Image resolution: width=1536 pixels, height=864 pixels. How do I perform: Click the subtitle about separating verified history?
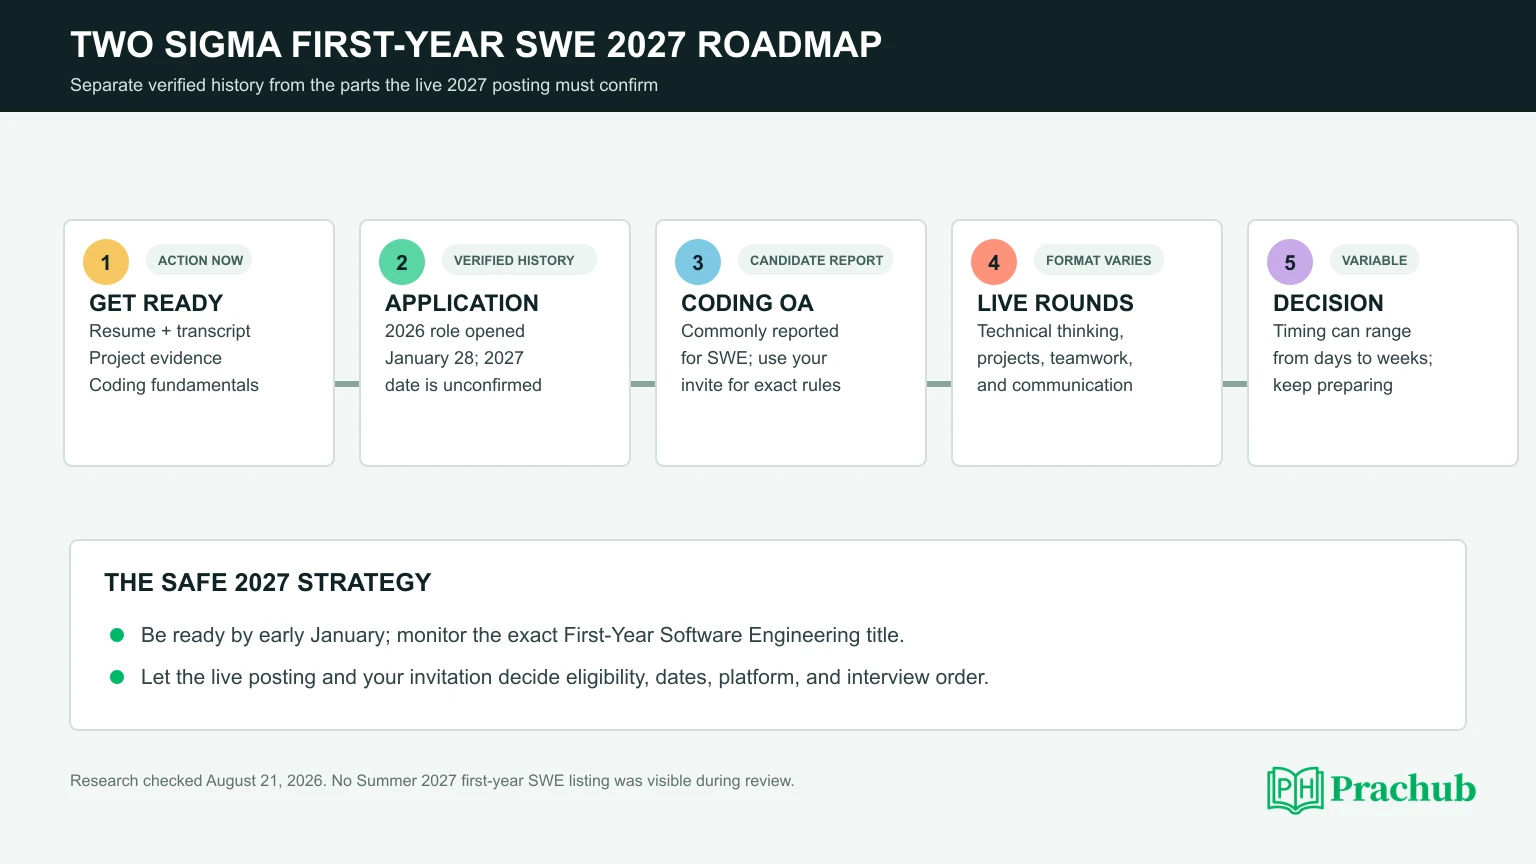(364, 85)
